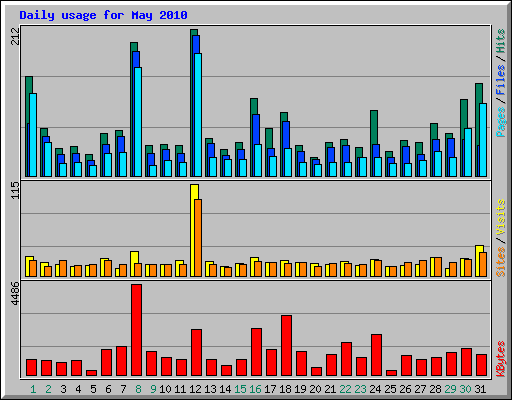The height and width of the screenshot is (400, 512).
Task: Select day 23 on the x-axis
Action: 360,389
